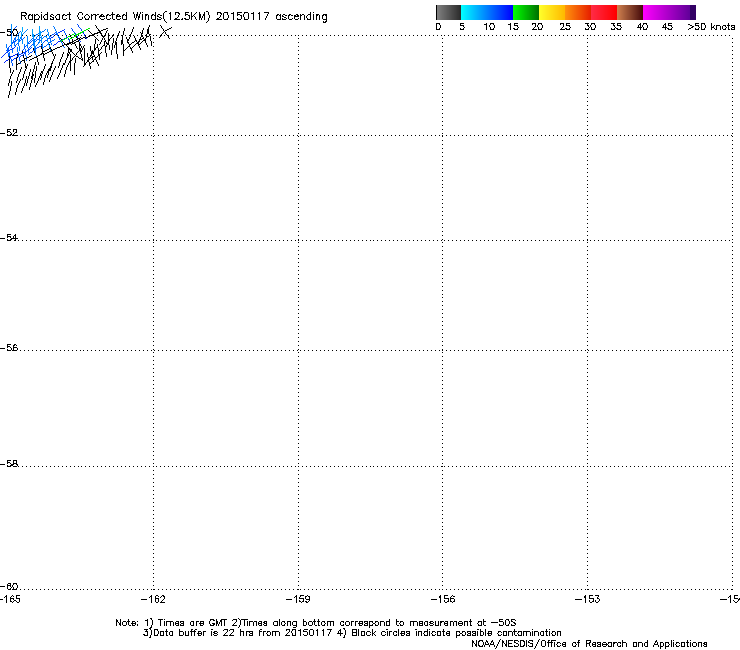Image resolution: width=740 pixels, height=650 pixels.
Task: Click the gray 0-5 knots color segment
Action: click(448, 12)
